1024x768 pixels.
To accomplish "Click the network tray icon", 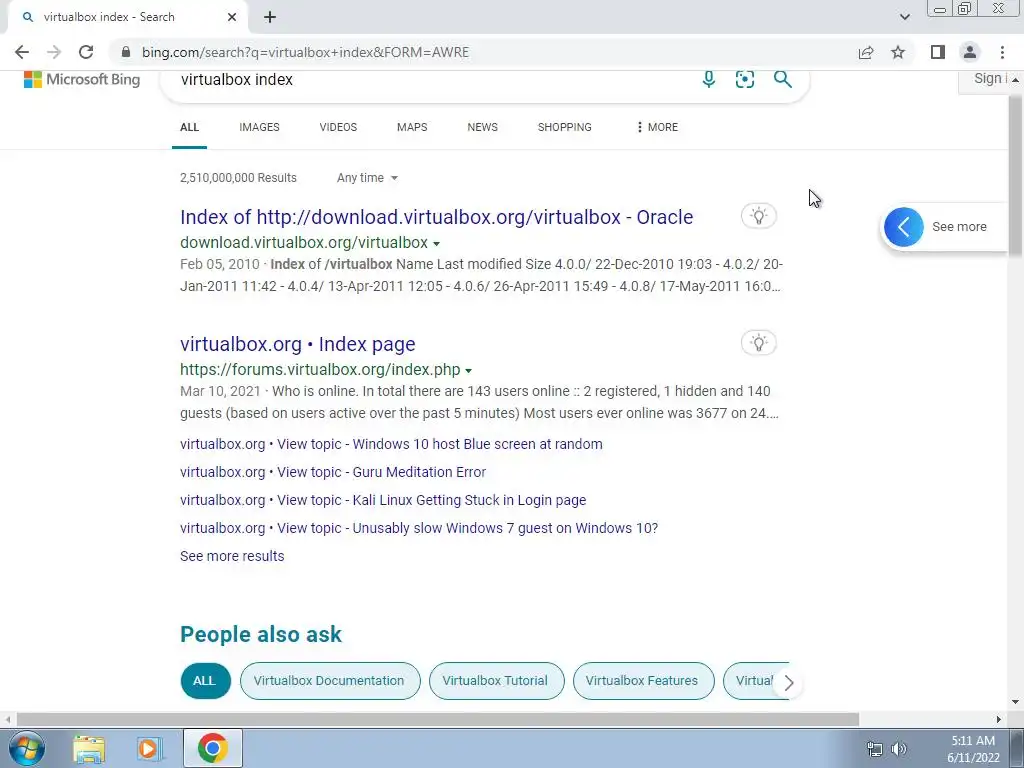I will tap(874, 749).
